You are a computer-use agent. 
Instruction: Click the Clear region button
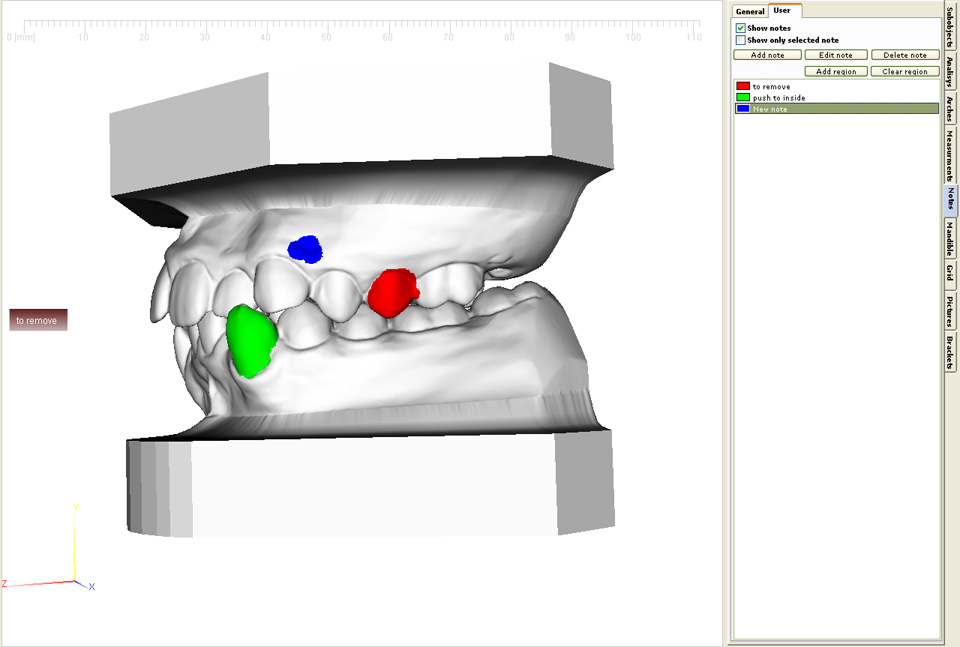click(x=904, y=72)
